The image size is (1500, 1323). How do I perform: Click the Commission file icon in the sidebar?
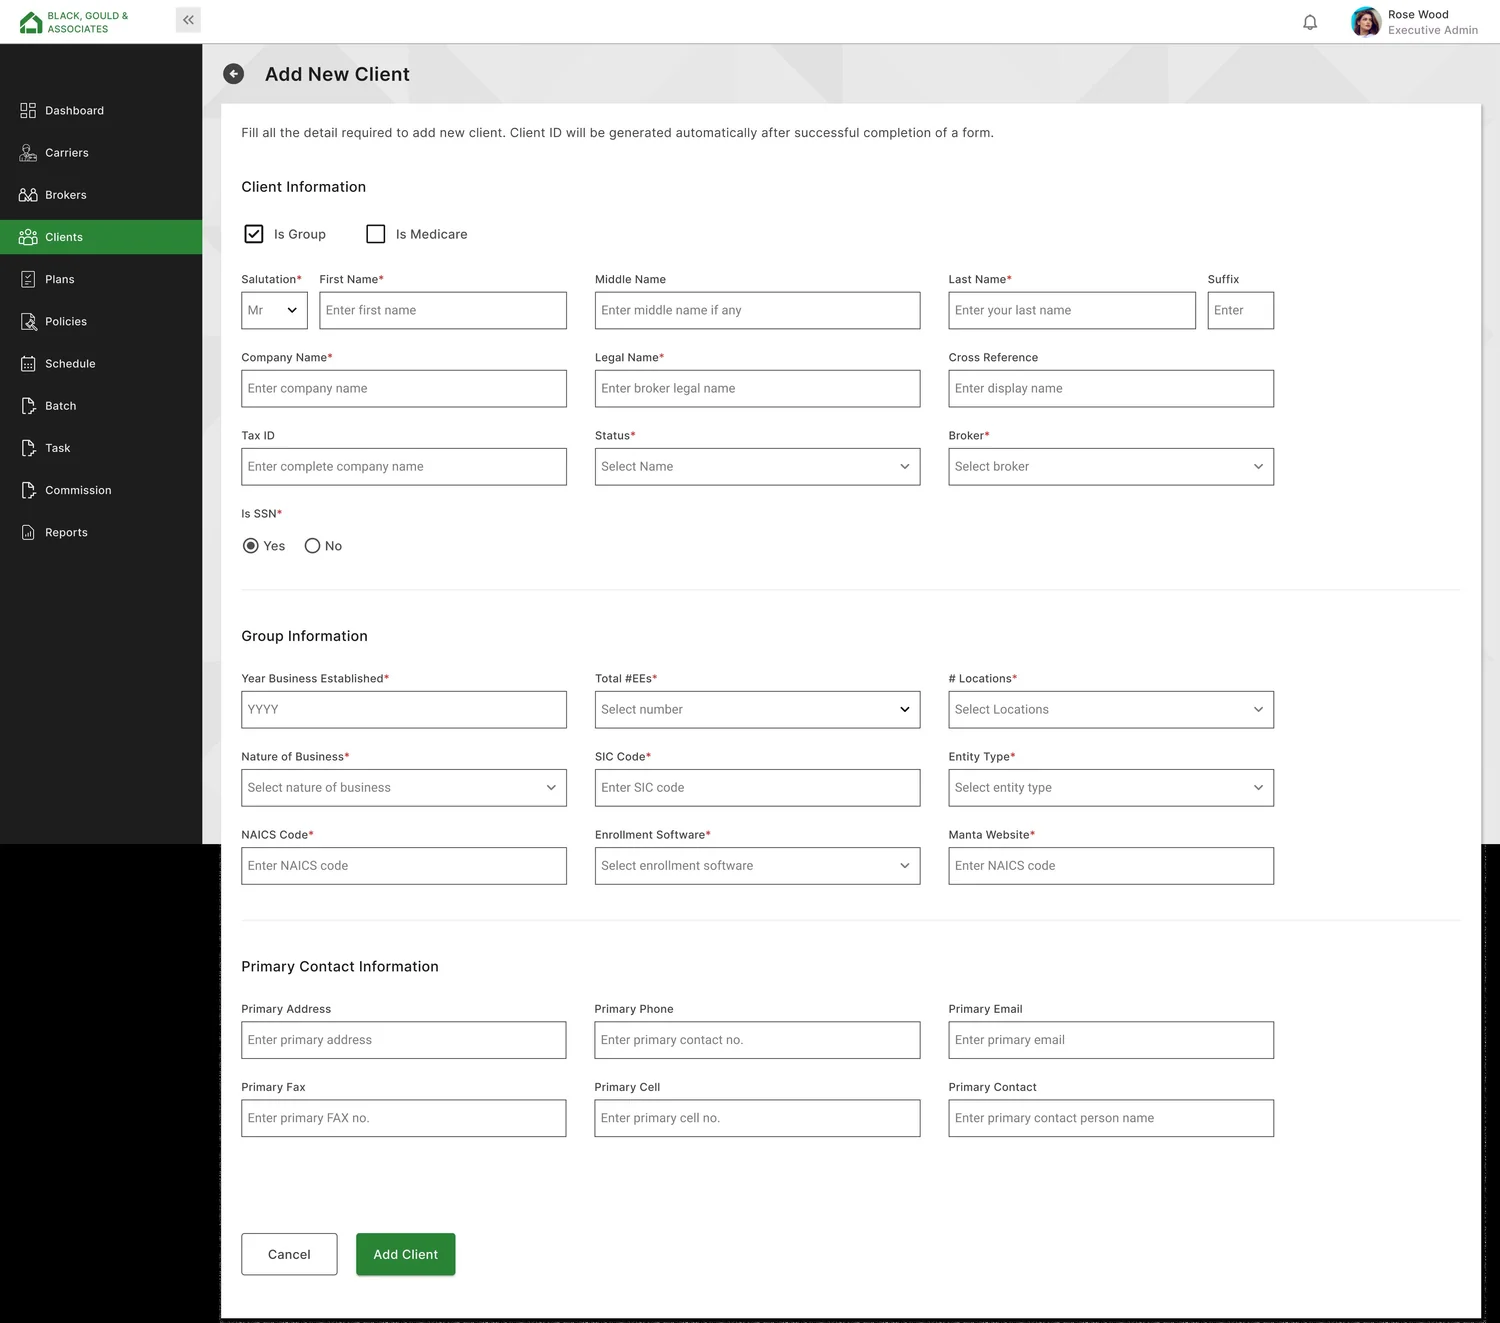coord(28,490)
